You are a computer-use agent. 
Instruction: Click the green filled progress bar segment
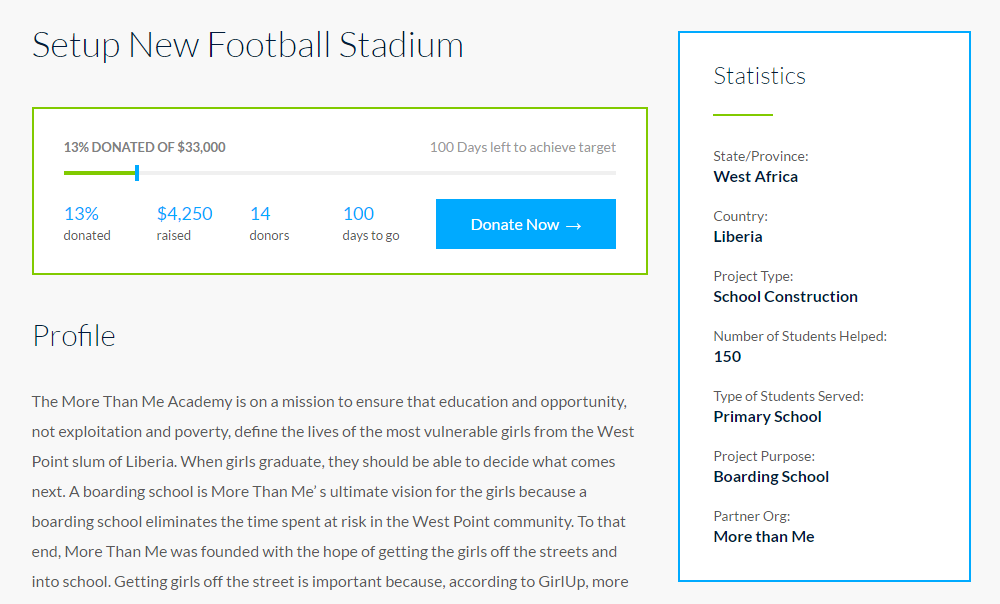[x=98, y=173]
